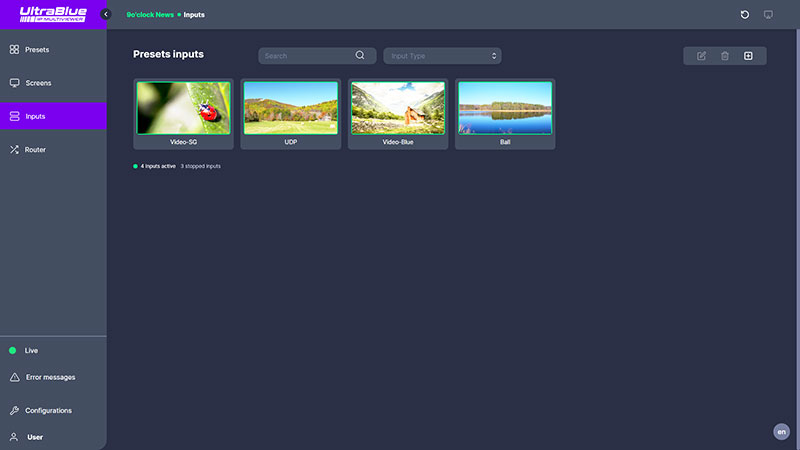Open the Input Type dropdown

(x=442, y=56)
